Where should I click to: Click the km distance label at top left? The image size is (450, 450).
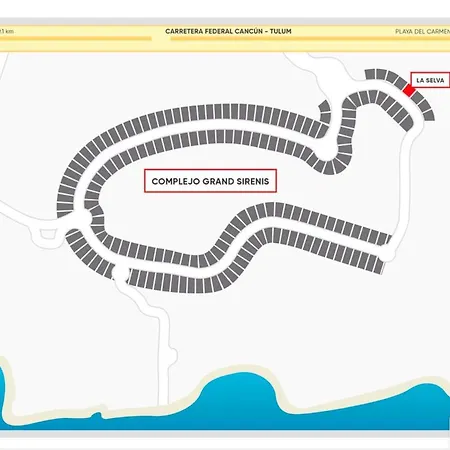coord(7,31)
